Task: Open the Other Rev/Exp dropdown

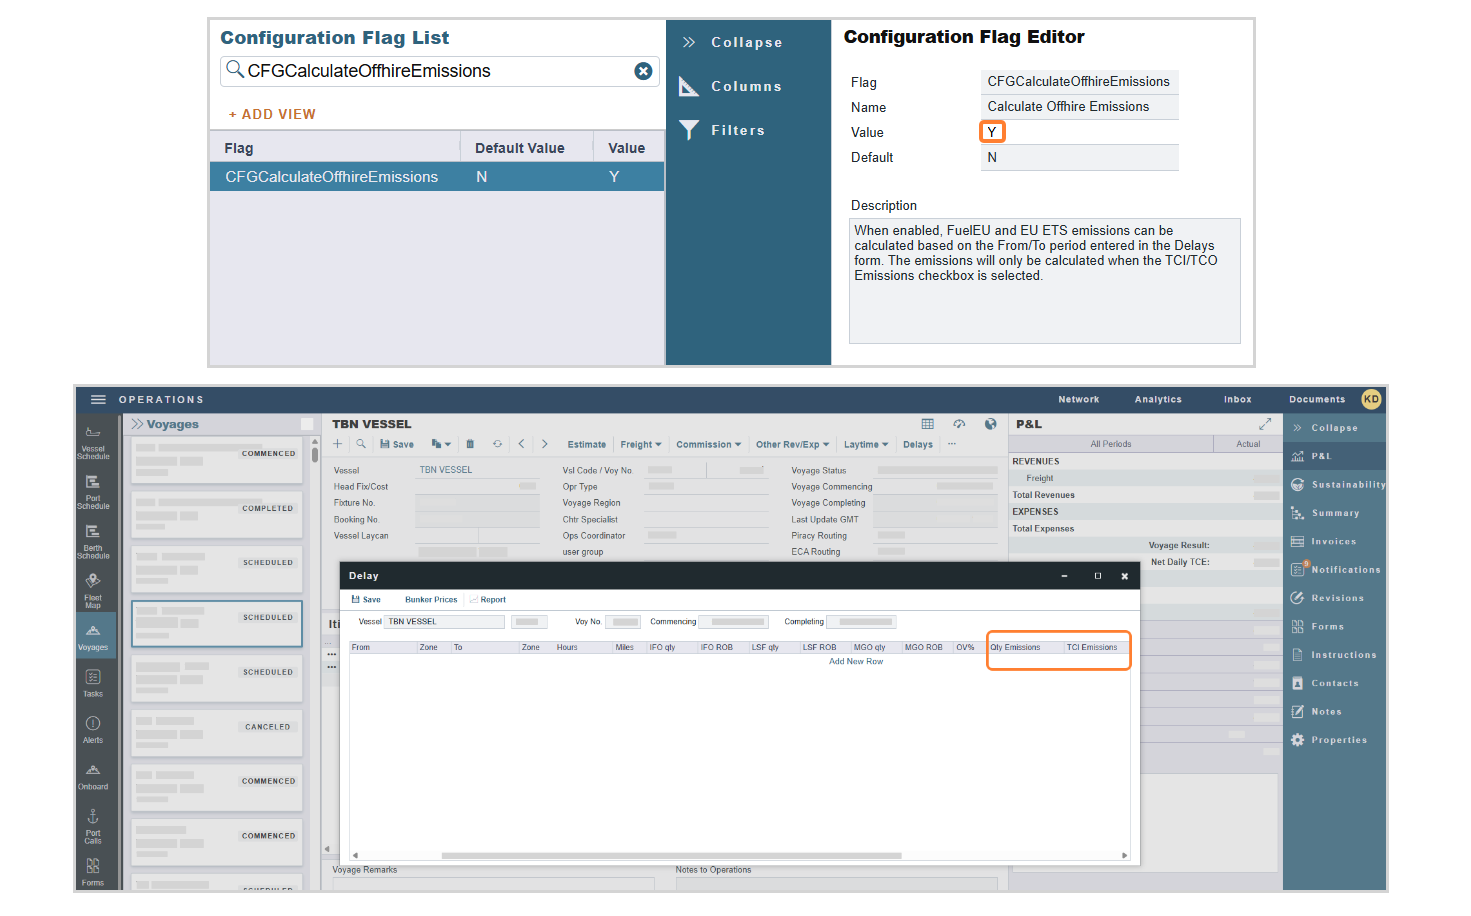Action: (x=791, y=444)
